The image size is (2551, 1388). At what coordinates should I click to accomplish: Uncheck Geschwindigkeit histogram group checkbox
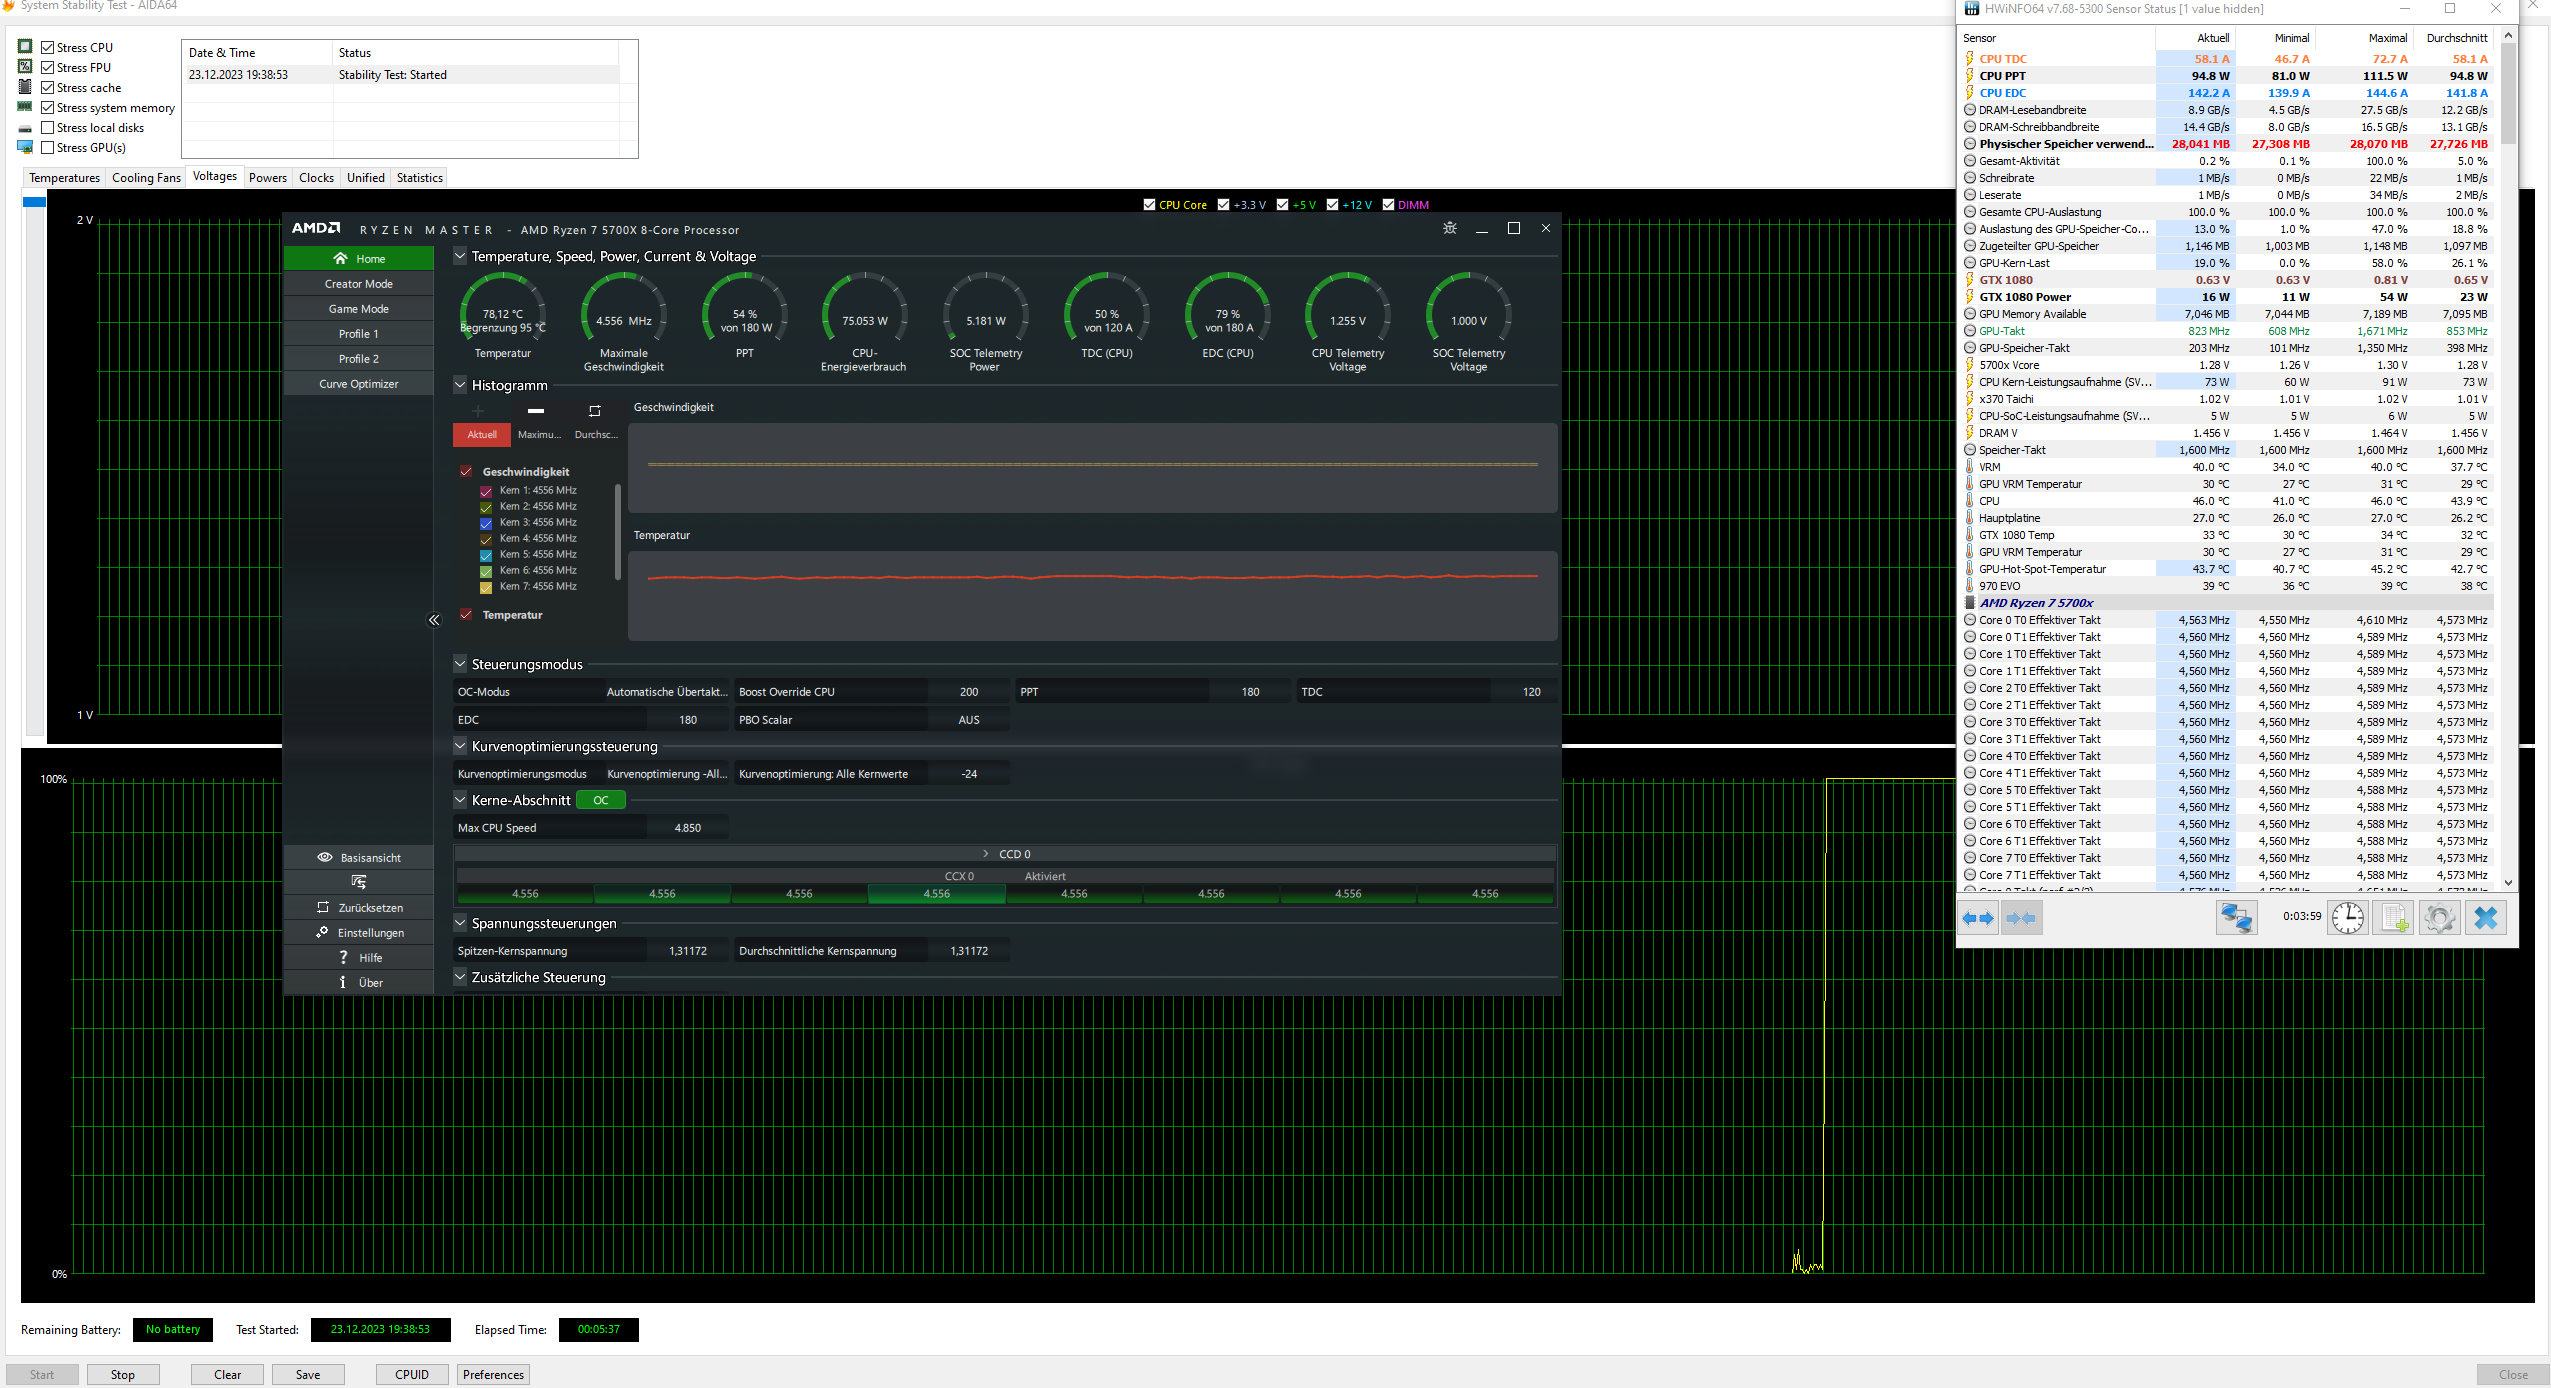[466, 471]
